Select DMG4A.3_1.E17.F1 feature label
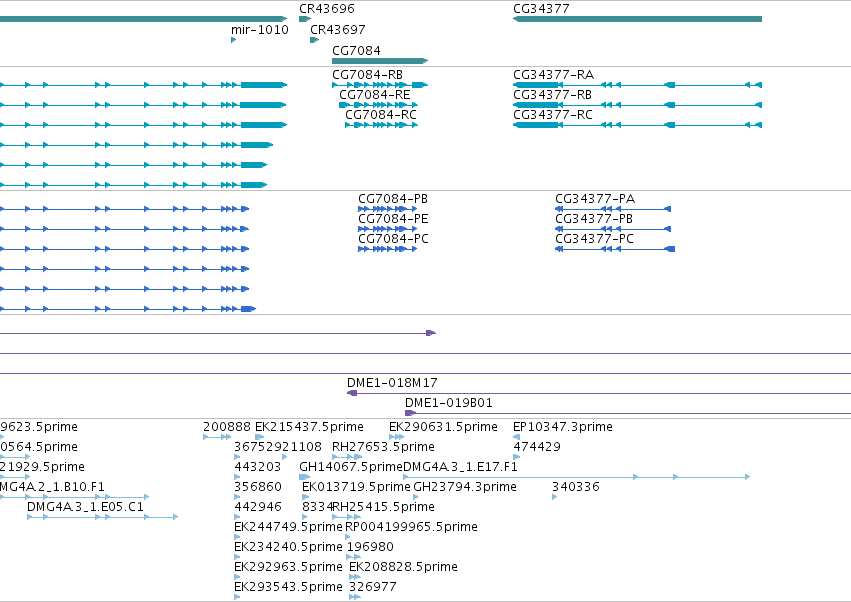 (460, 467)
